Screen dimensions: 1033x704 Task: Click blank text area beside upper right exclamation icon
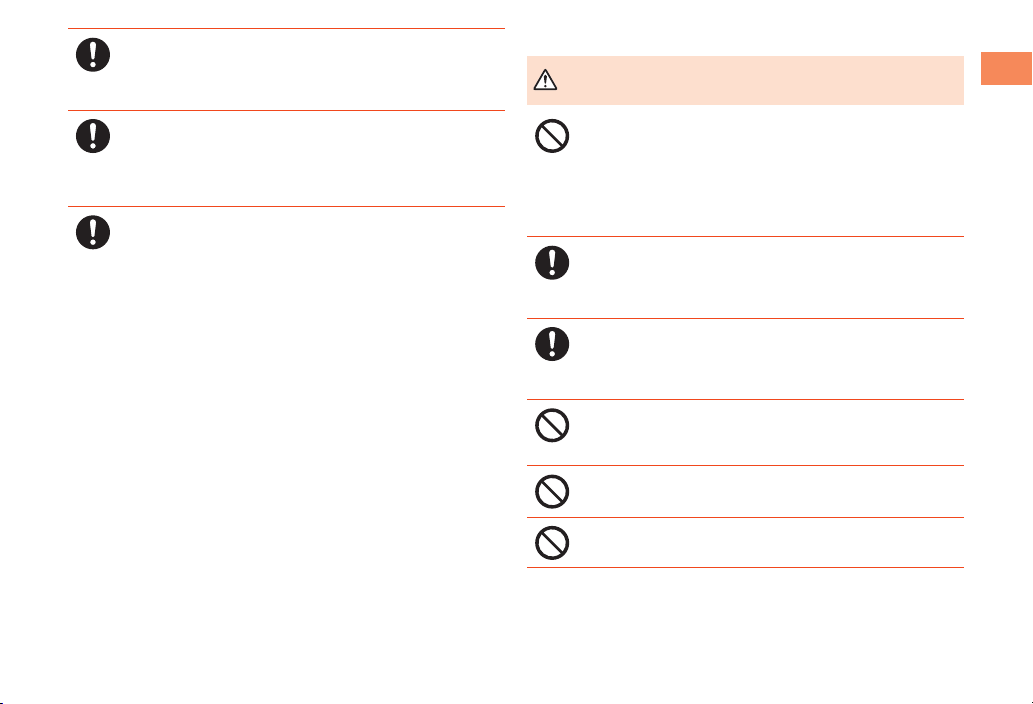(769, 277)
